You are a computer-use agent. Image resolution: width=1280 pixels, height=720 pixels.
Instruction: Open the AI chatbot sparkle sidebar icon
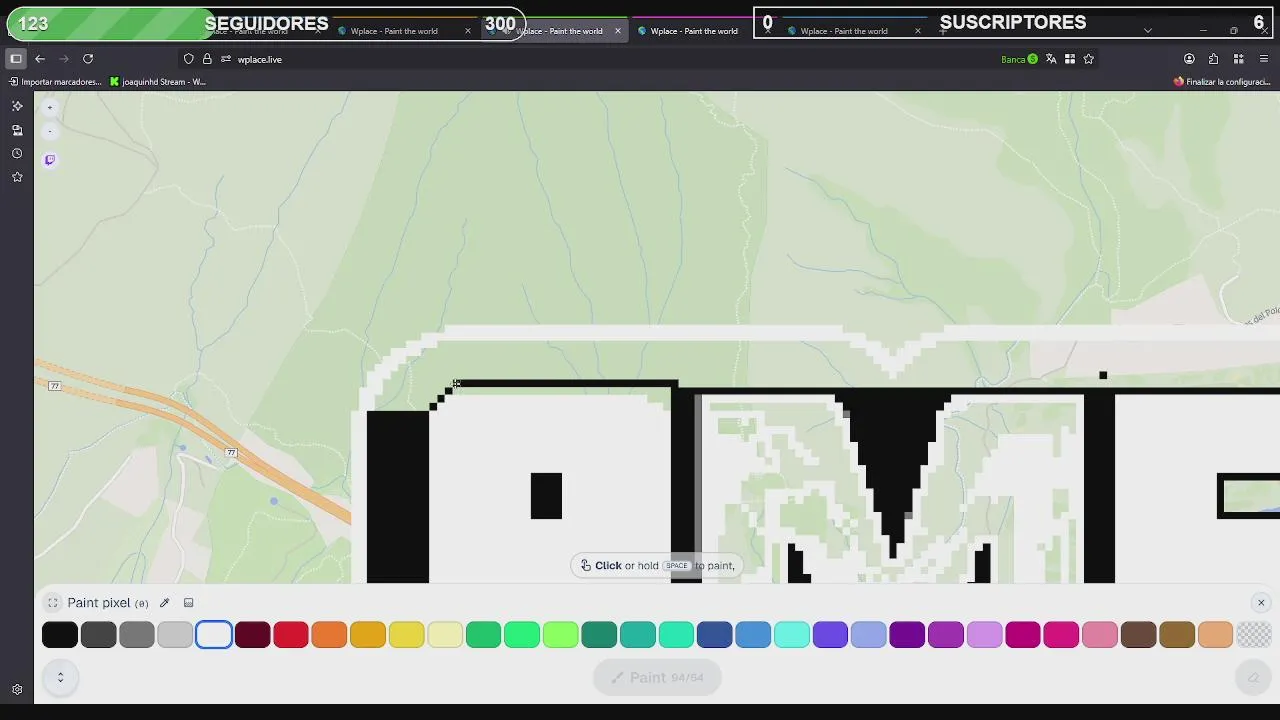17,106
